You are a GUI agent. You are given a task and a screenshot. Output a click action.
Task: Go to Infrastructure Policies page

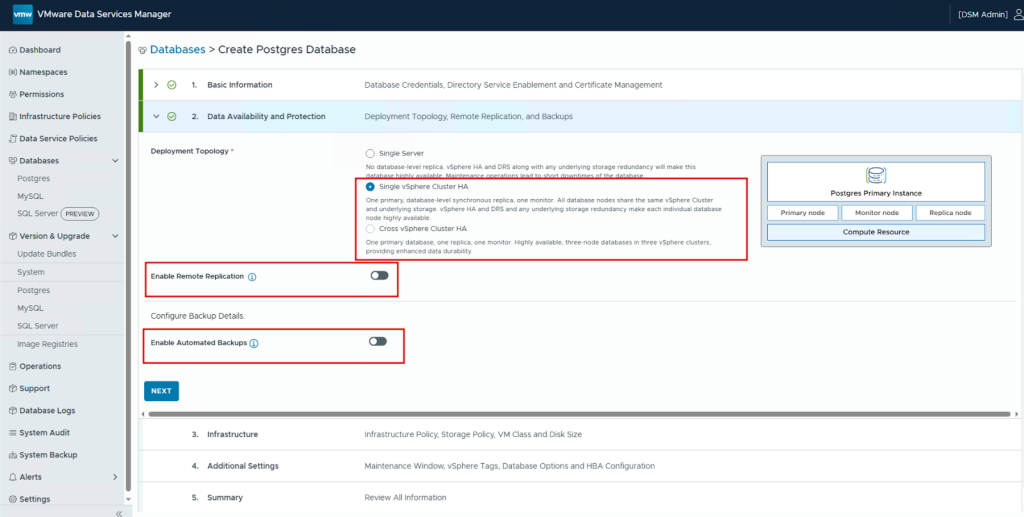(x=60, y=117)
